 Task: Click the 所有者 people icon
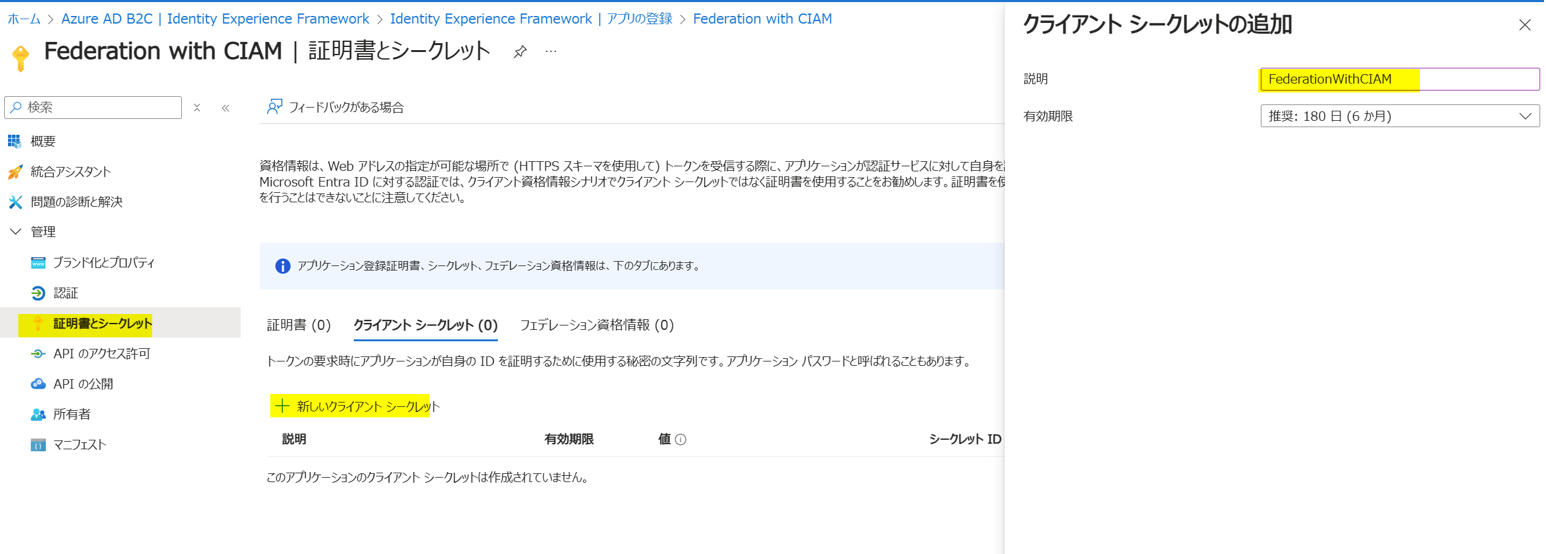[x=38, y=414]
